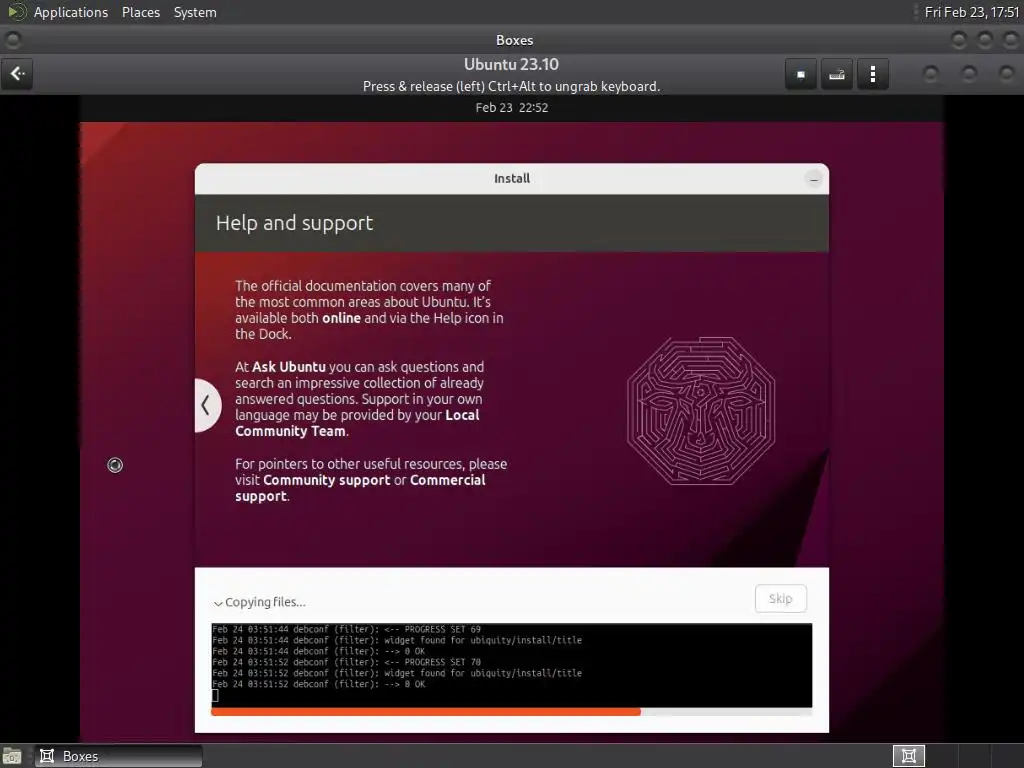Open the three-dot options menu in Boxes
This screenshot has height=768, width=1024.
(872, 74)
